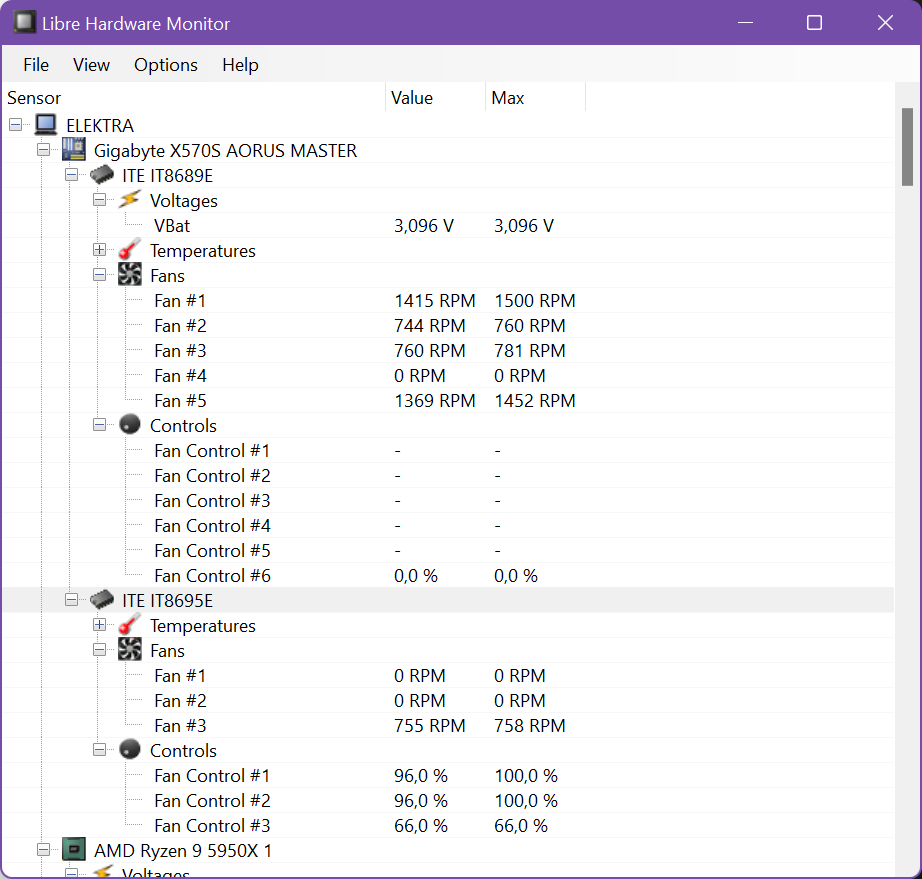Expand the Temperatures node under IT8695E
The height and width of the screenshot is (879, 922).
[99, 625]
